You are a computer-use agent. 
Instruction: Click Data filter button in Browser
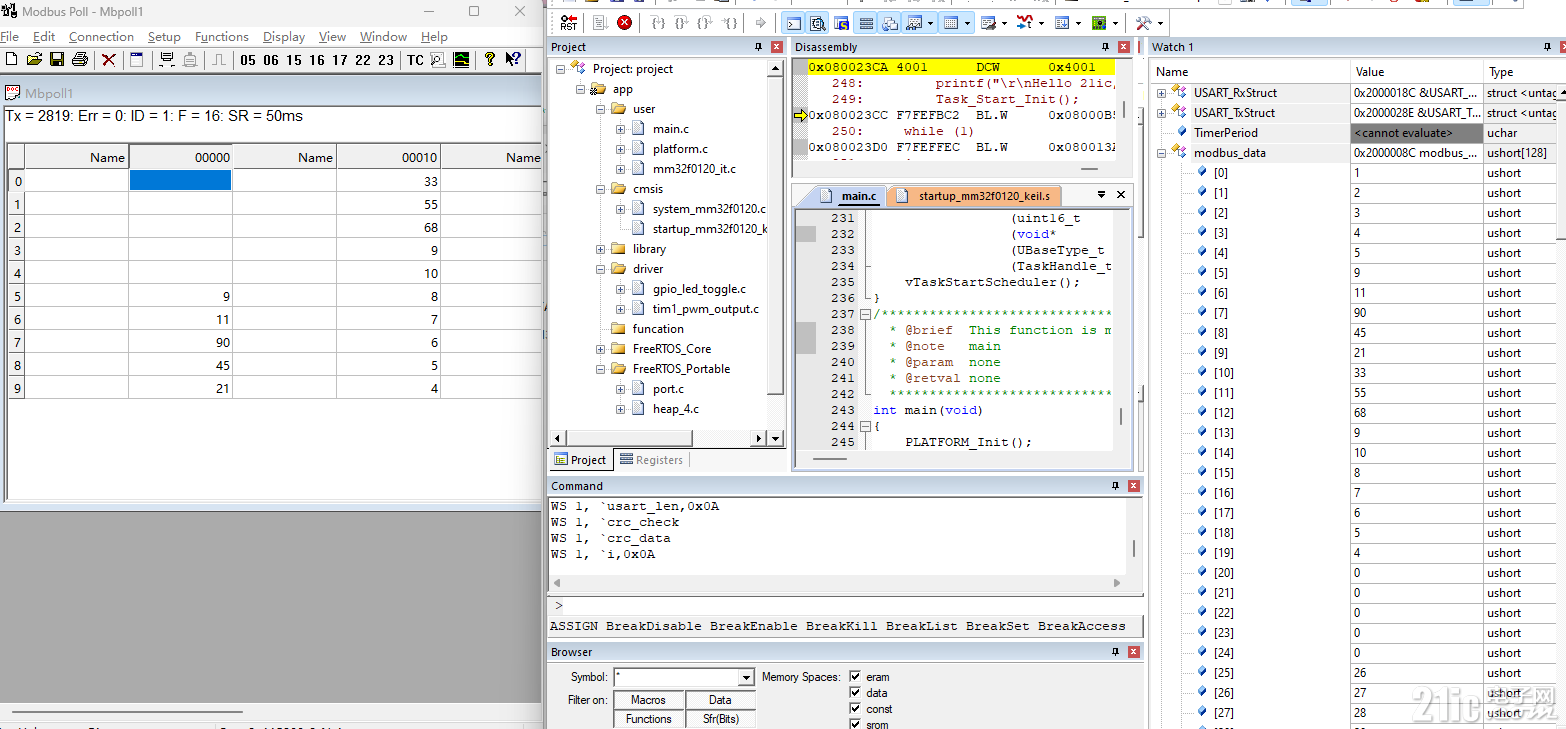(x=720, y=700)
